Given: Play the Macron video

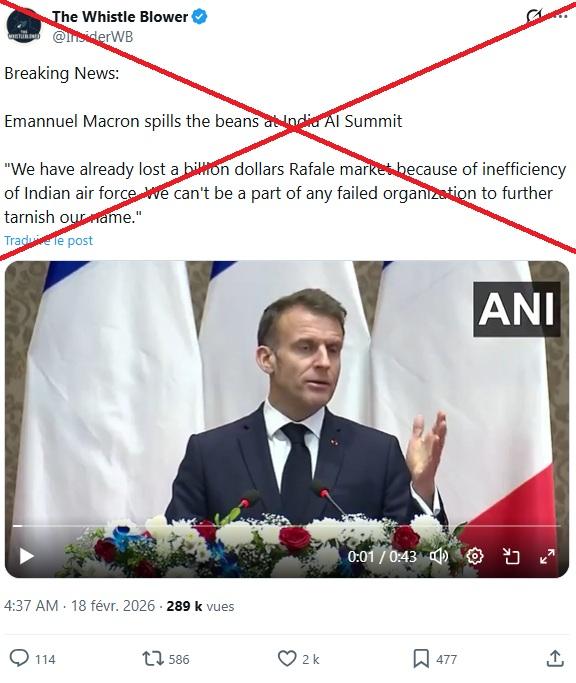Looking at the screenshot, I should (27, 556).
